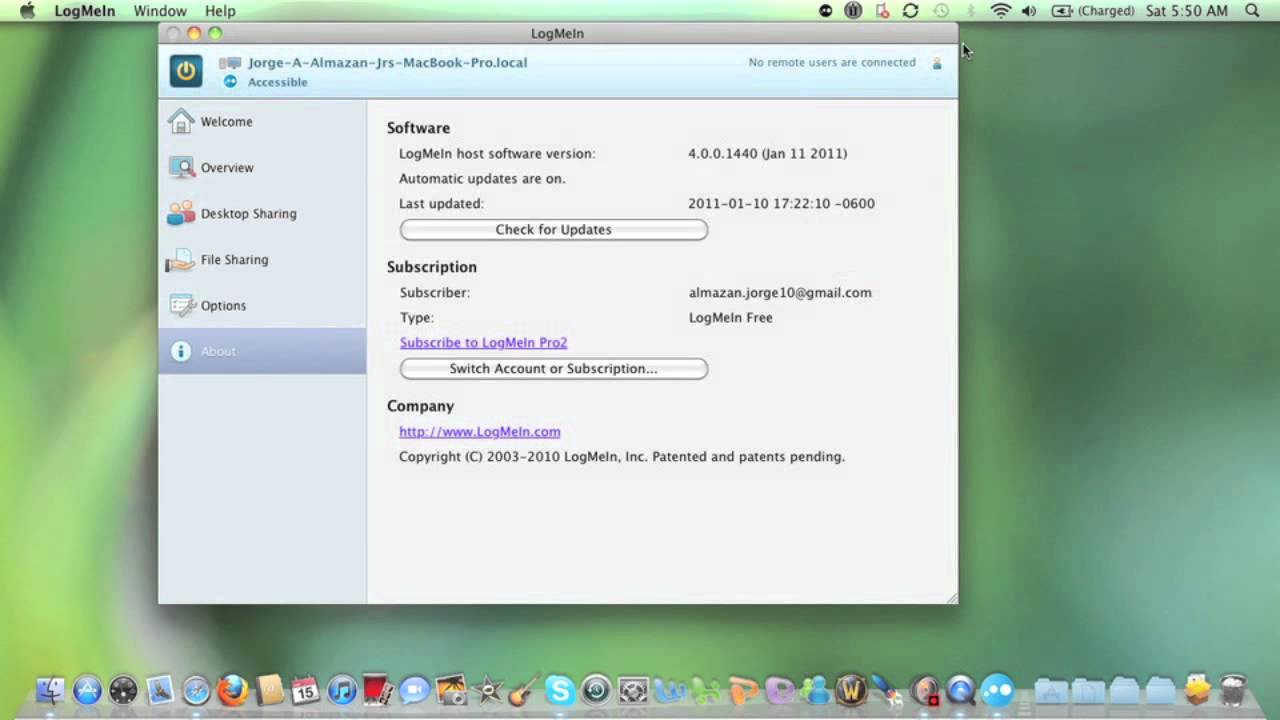Click the LogMeIn blue dots dock icon
Screen dimensions: 1280x720
(997, 690)
